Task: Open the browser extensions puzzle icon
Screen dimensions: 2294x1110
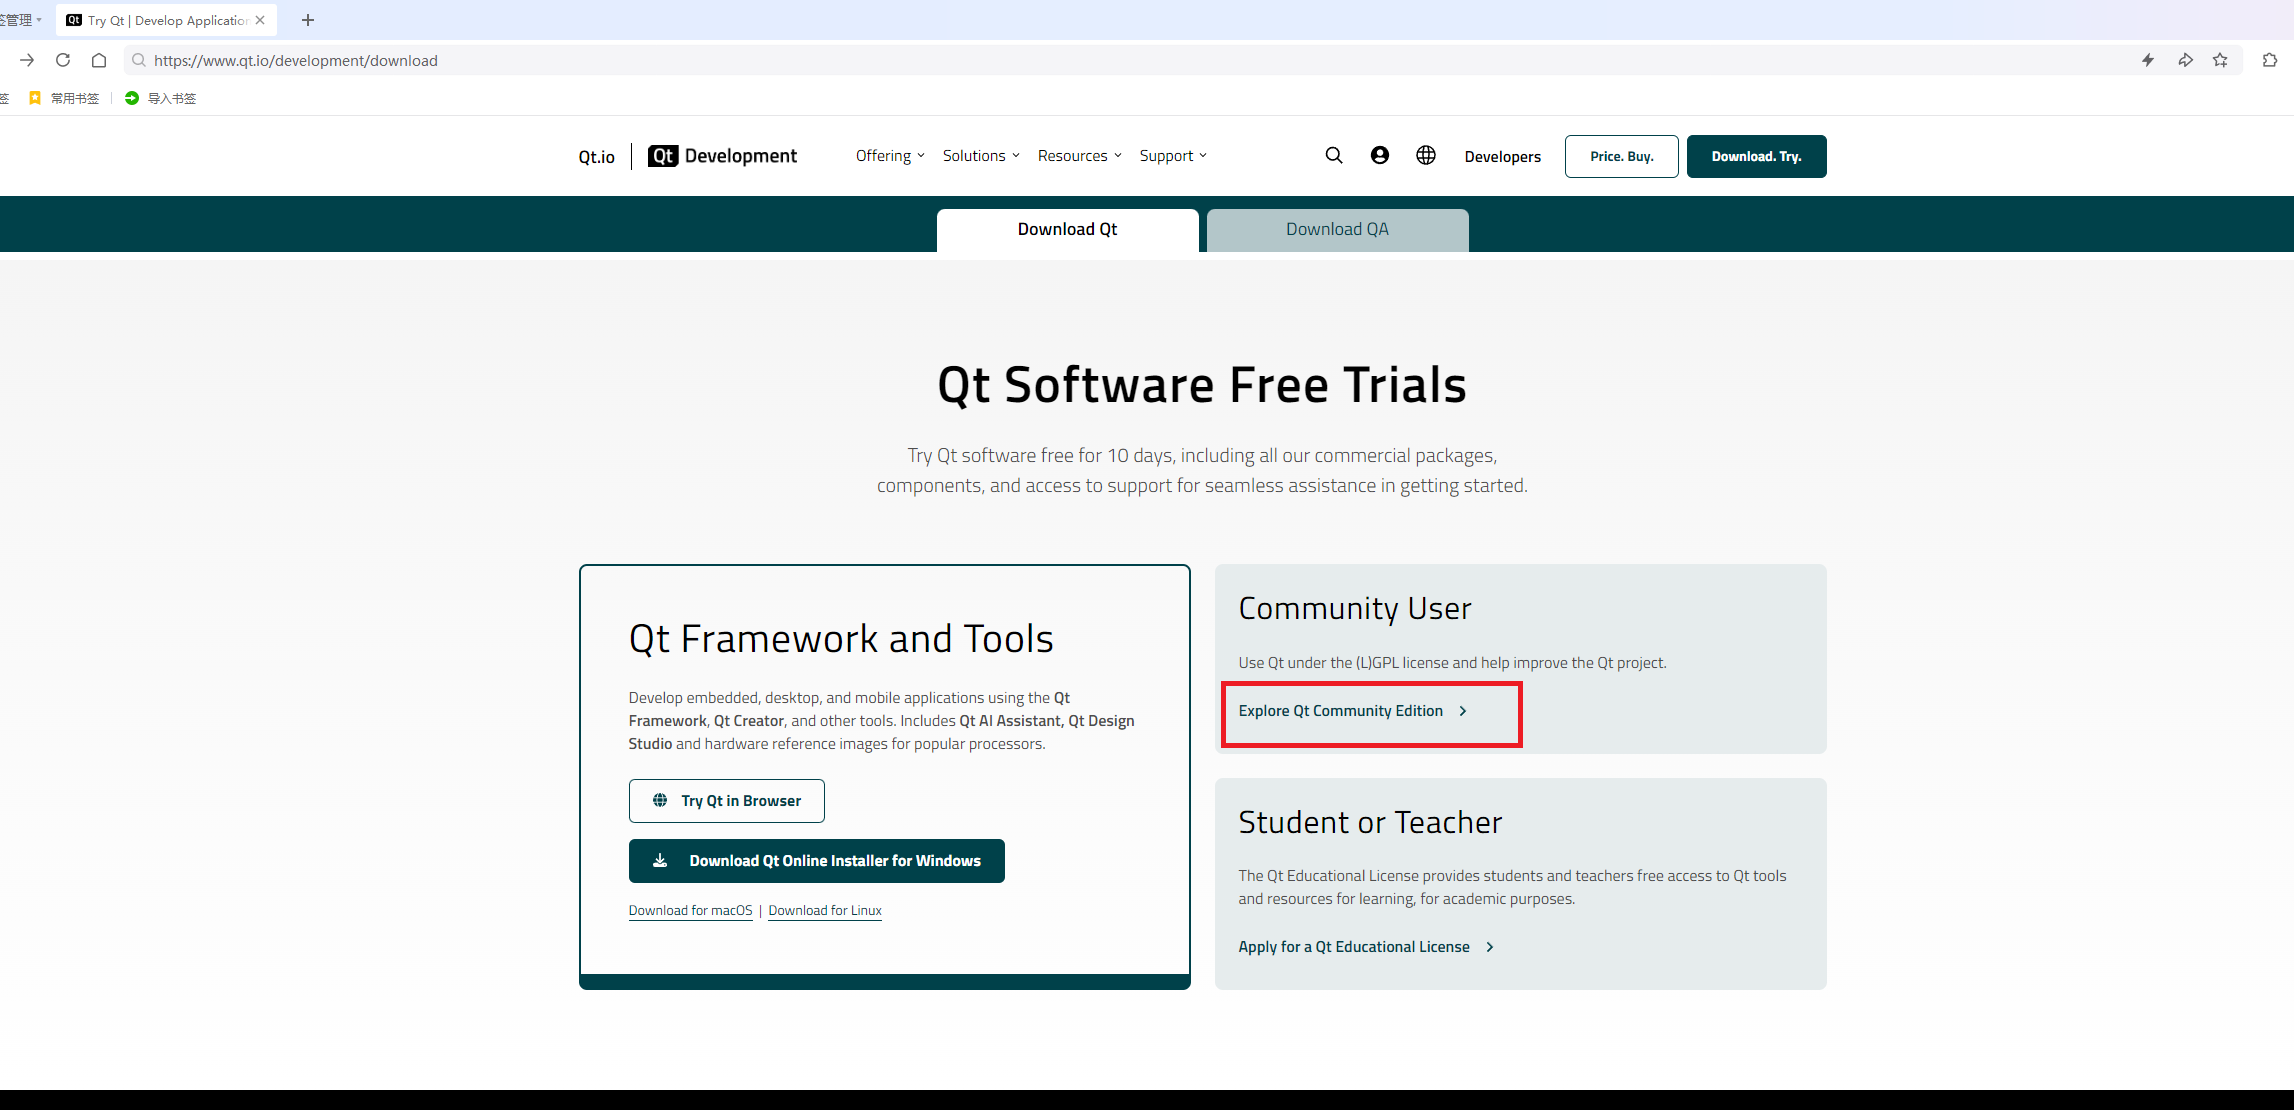Action: (x=2269, y=60)
